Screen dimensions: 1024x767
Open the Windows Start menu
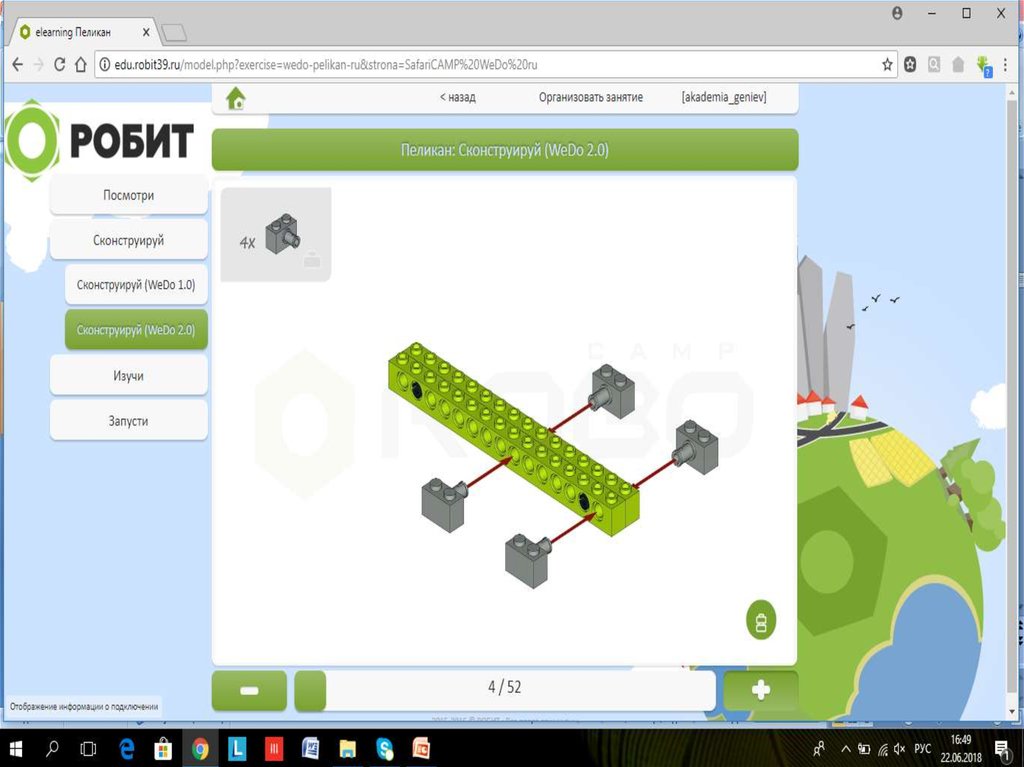(16, 749)
